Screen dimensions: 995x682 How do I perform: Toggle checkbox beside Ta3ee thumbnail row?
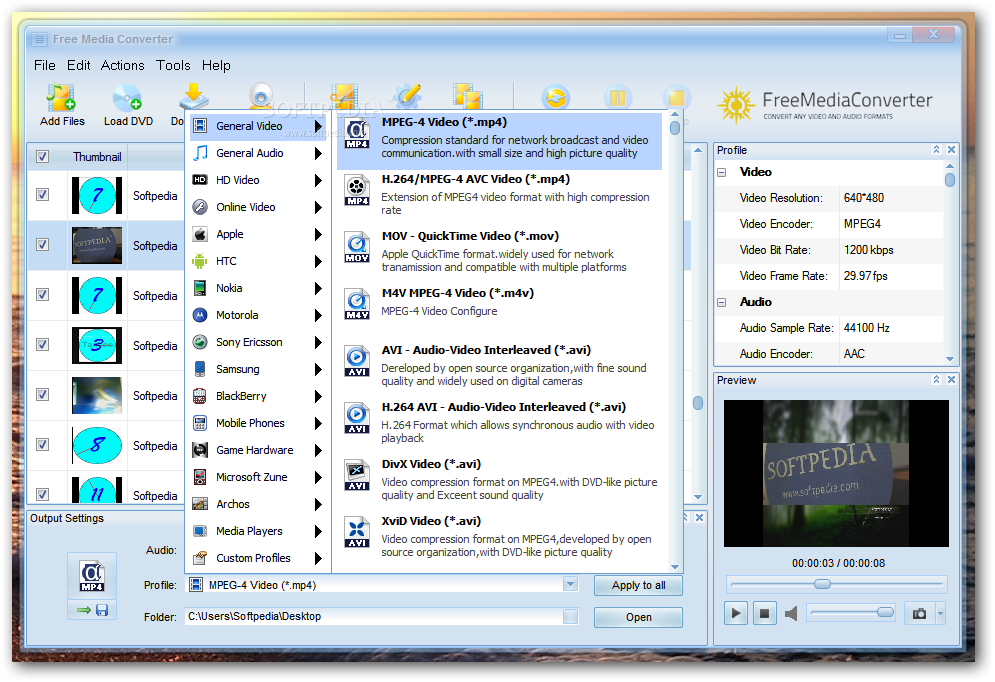(x=43, y=344)
